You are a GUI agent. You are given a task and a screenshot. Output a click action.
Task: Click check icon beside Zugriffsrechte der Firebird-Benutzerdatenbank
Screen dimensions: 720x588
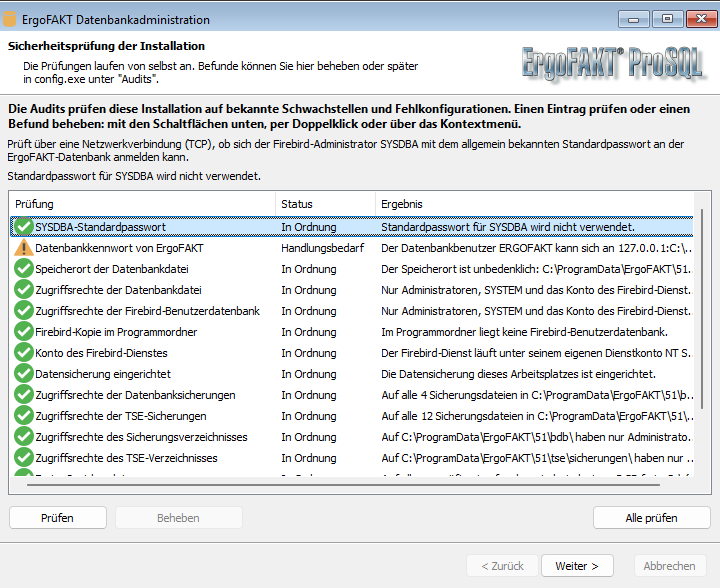coord(23,311)
